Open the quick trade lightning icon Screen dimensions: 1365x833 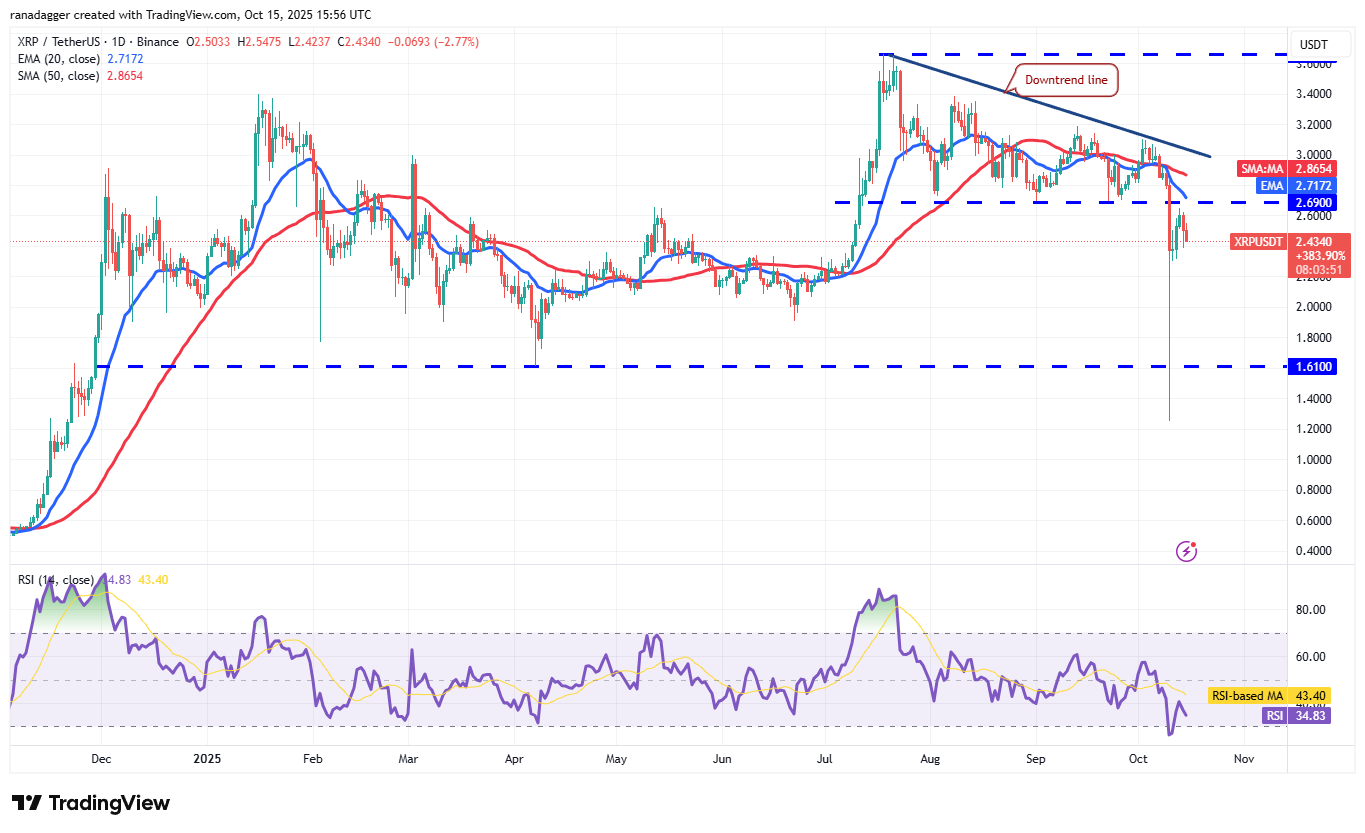(x=1186, y=550)
